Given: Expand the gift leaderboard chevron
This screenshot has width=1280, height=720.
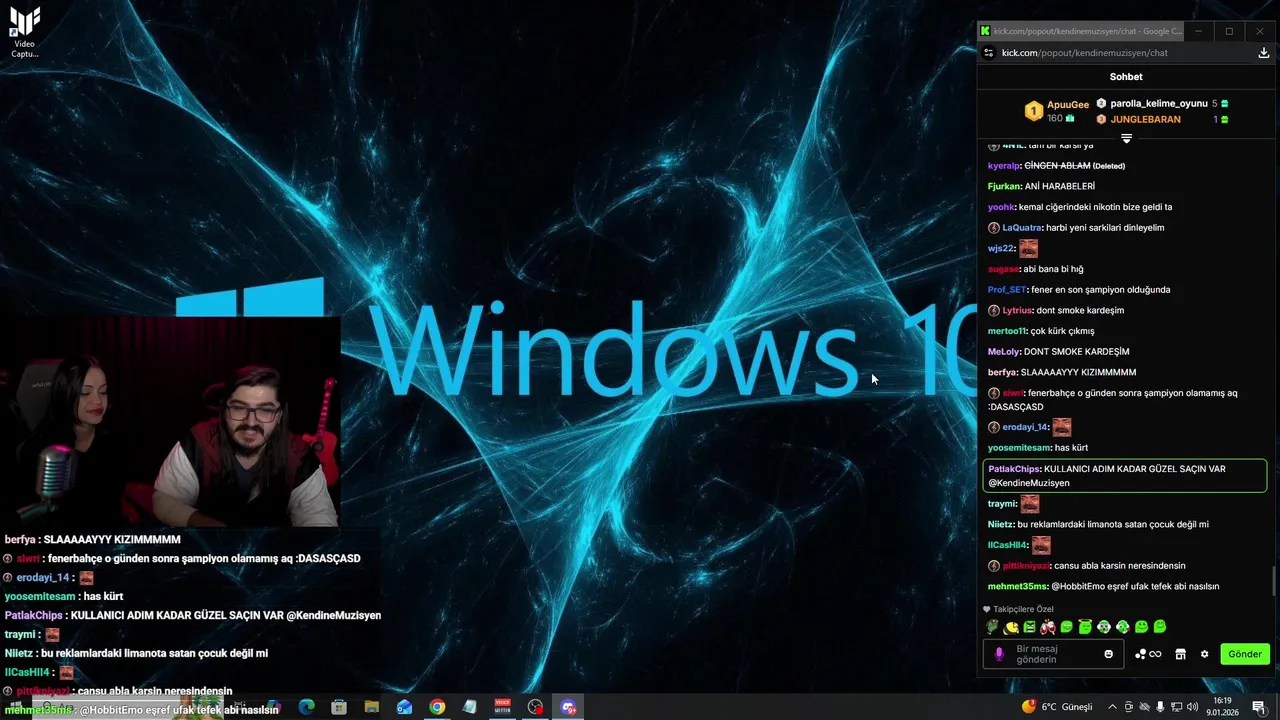Looking at the screenshot, I should click(x=1126, y=138).
